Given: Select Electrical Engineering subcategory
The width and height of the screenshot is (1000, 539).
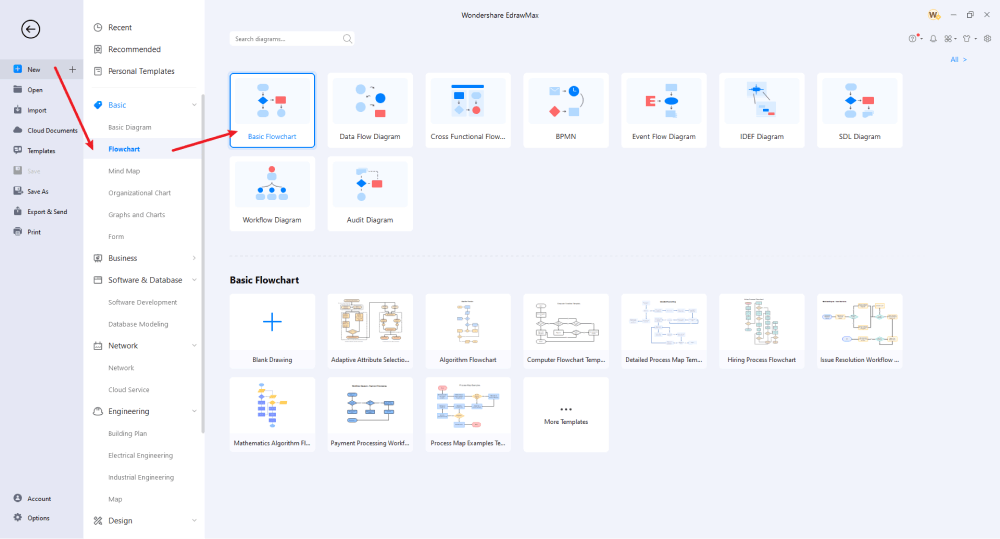Looking at the screenshot, I should click(140, 455).
